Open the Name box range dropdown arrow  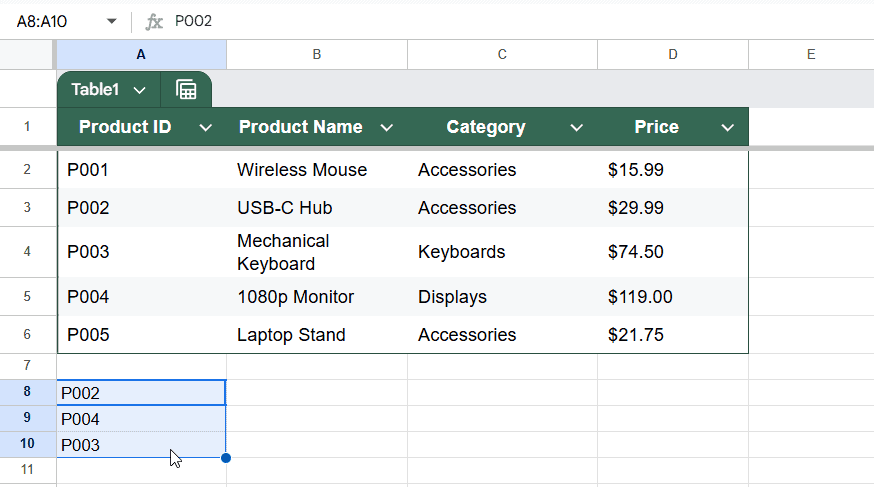click(x=111, y=21)
